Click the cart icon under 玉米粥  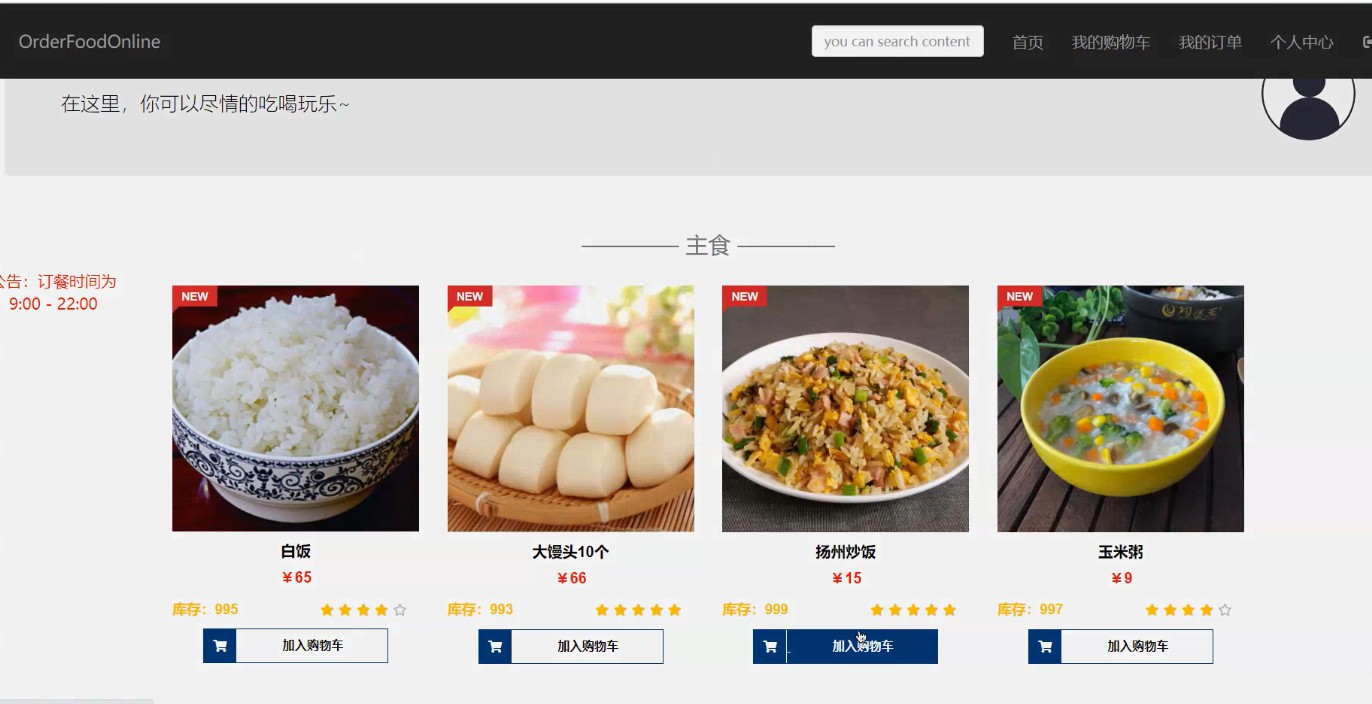1045,646
